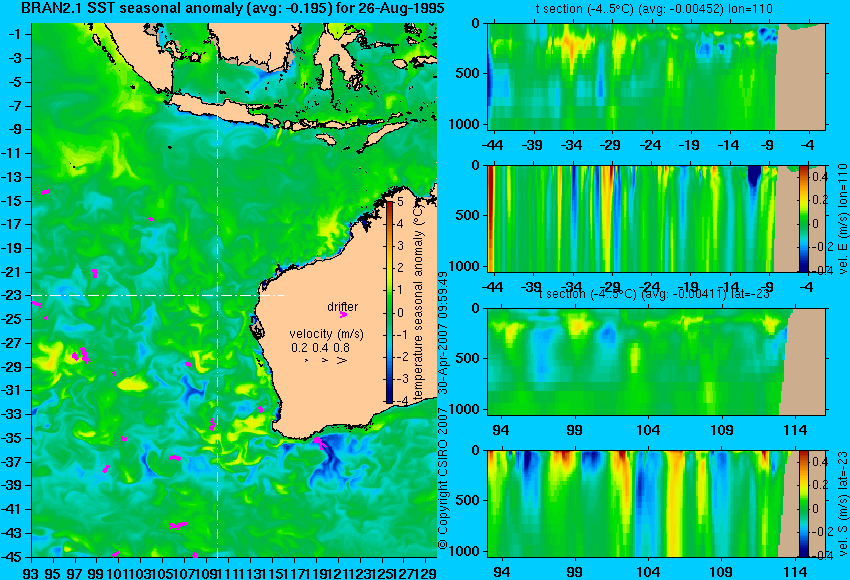This screenshot has height=580, width=850.
Task: Click the 30-Apr-2007 09:59:49 timestamp
Action: (x=443, y=333)
